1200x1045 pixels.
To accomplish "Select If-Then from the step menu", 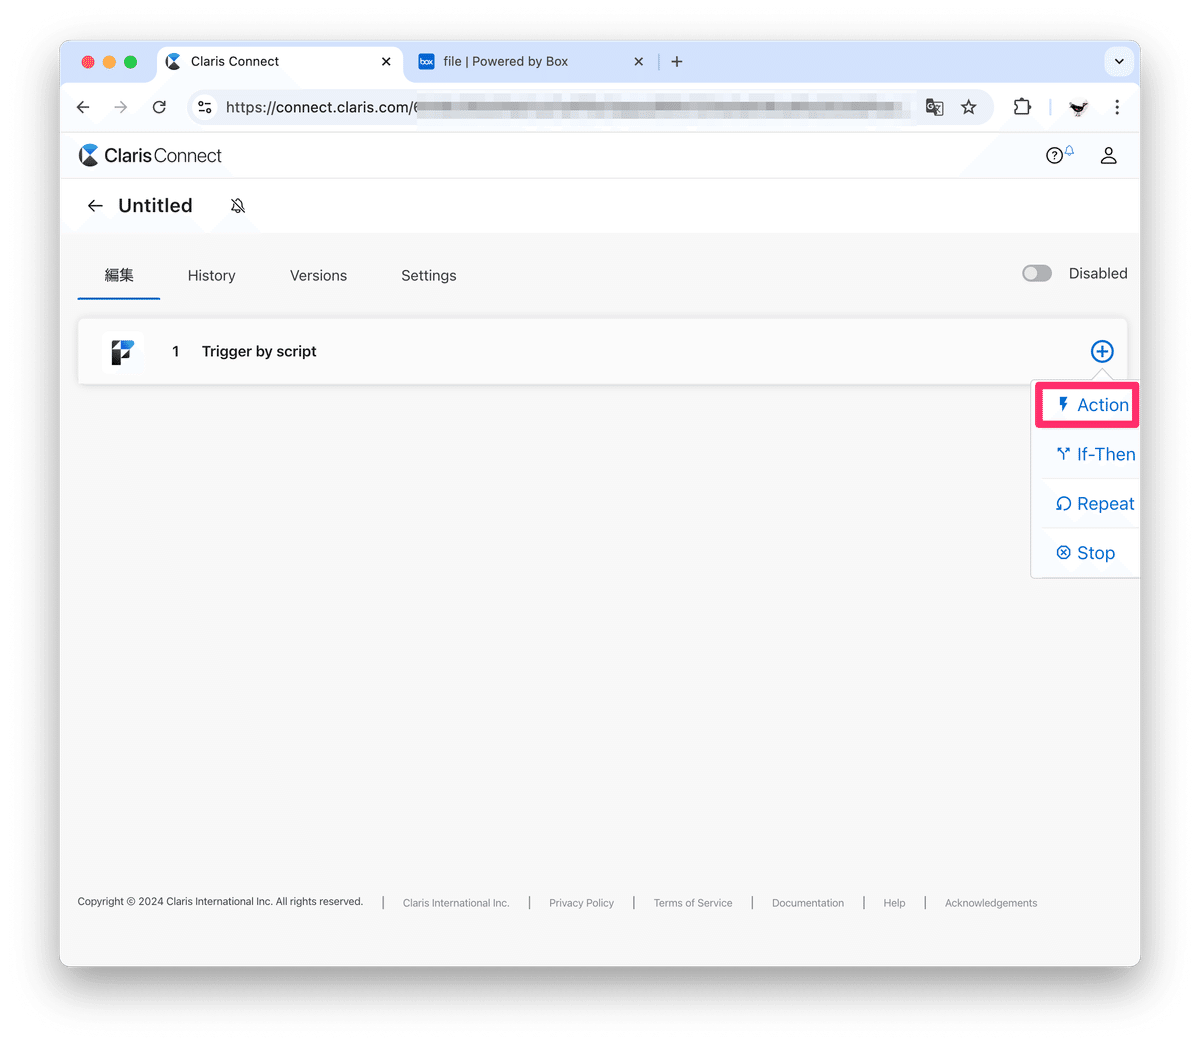I will pyautogui.click(x=1104, y=454).
